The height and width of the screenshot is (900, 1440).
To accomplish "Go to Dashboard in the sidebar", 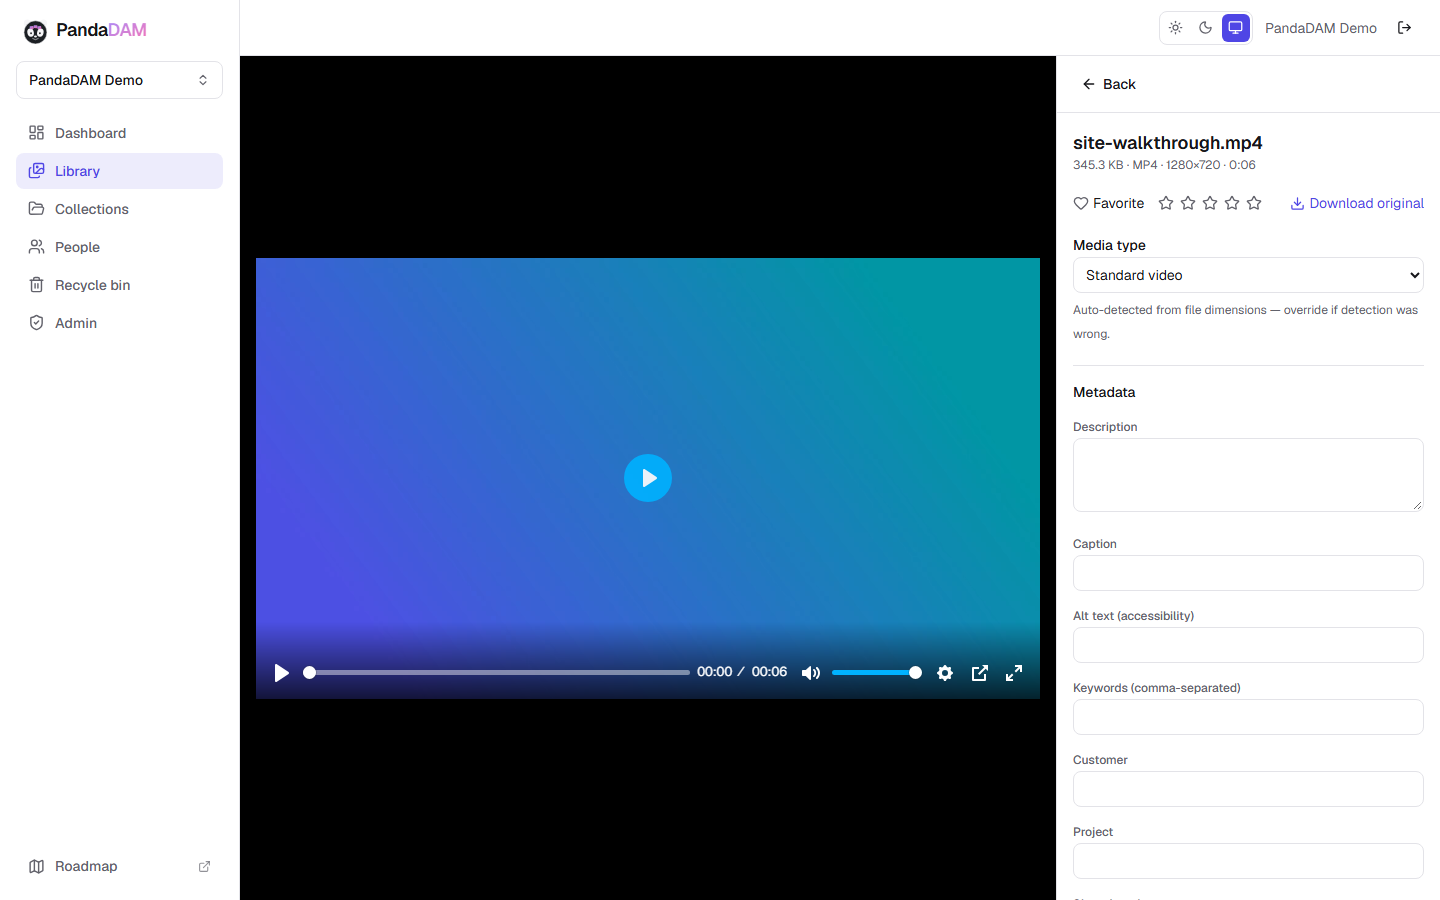I will 119,133.
